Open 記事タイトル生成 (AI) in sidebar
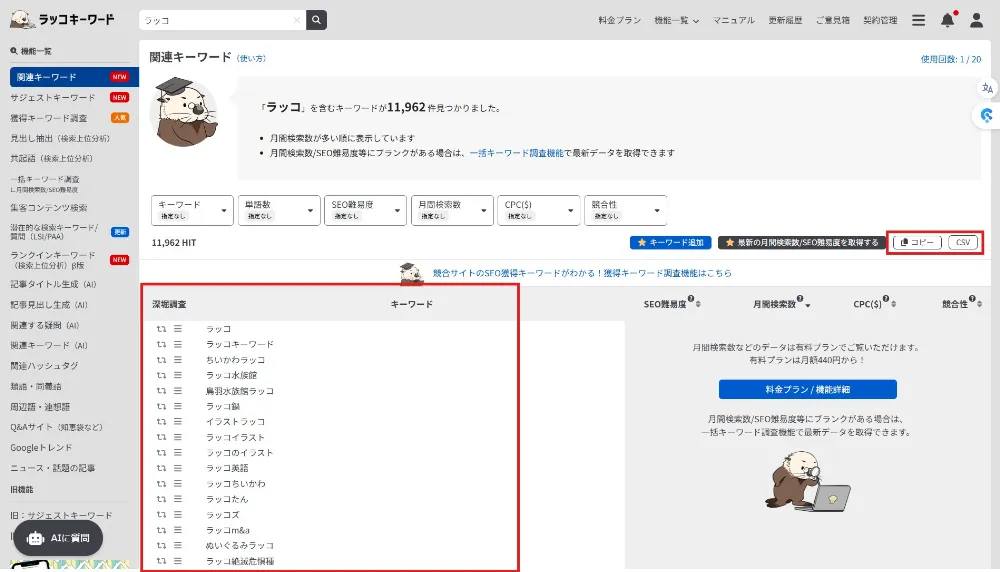Screen dimensions: 1000x572 click(54, 284)
